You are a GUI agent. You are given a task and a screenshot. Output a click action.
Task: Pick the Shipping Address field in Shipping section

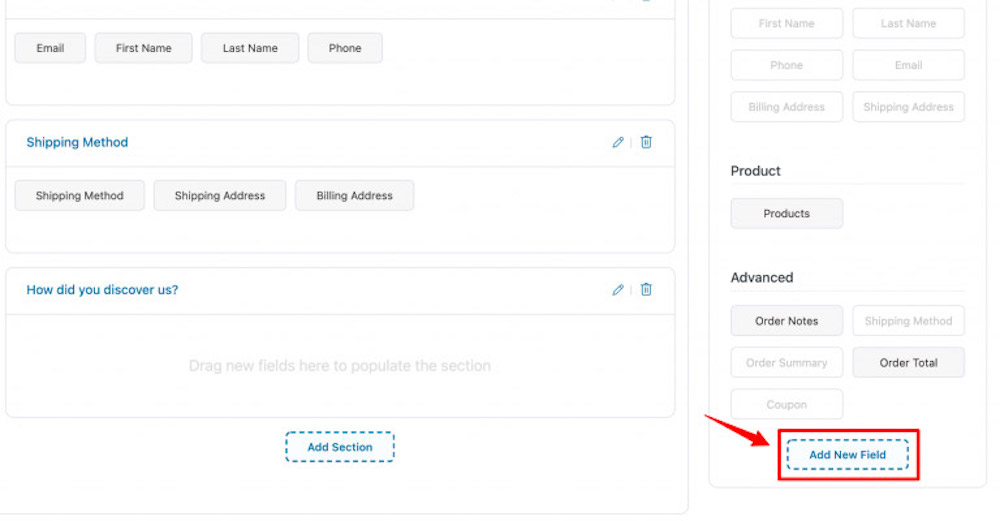pyautogui.click(x=220, y=196)
